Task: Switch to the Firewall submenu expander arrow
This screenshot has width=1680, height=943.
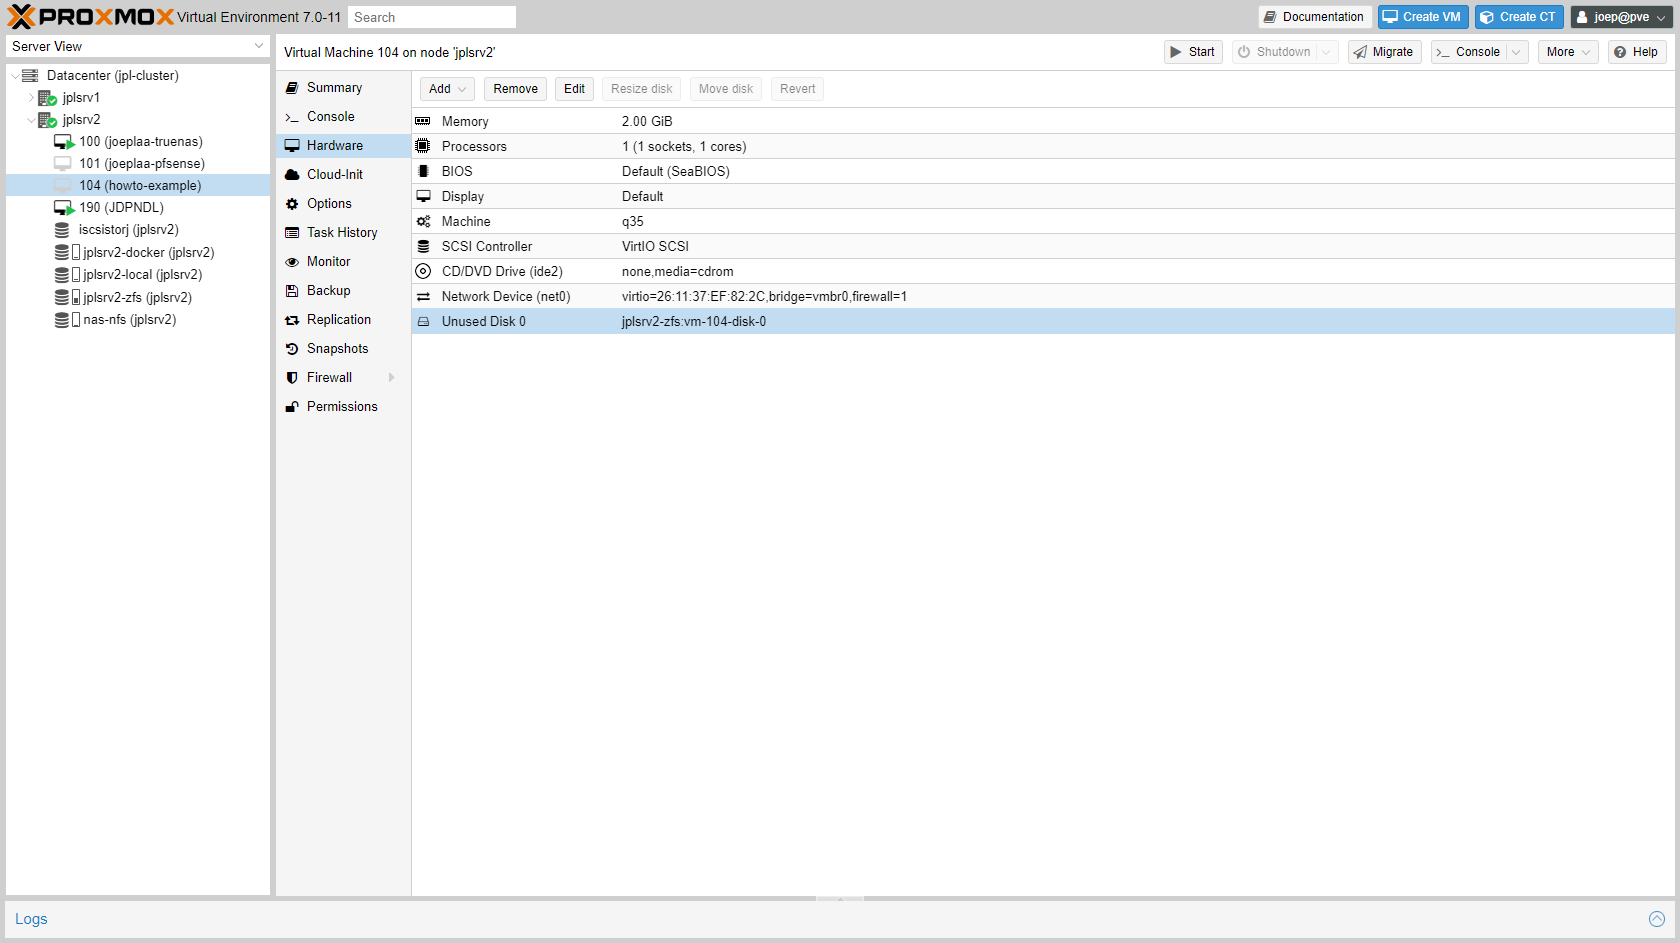Action: pyautogui.click(x=392, y=377)
